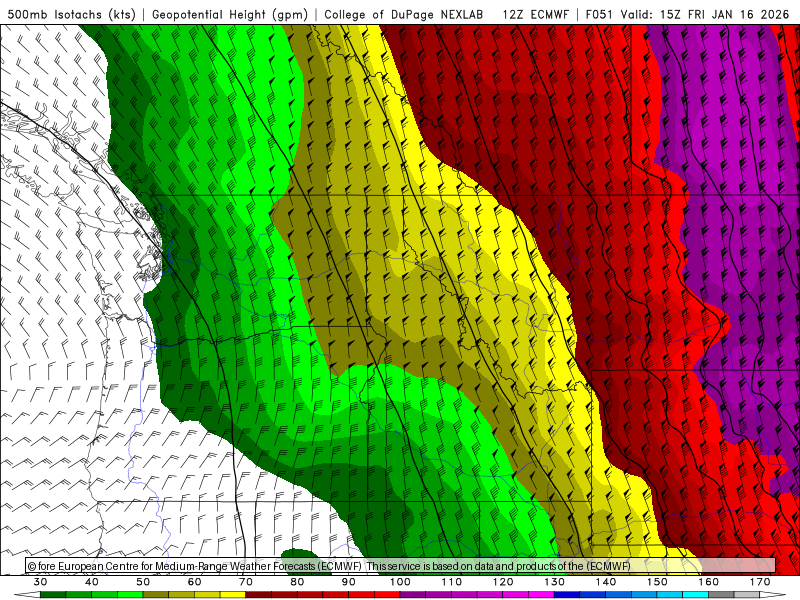Click the 'College of DuPage NEXLAB' header text
Viewport: 800px width, 600px height.
point(404,15)
